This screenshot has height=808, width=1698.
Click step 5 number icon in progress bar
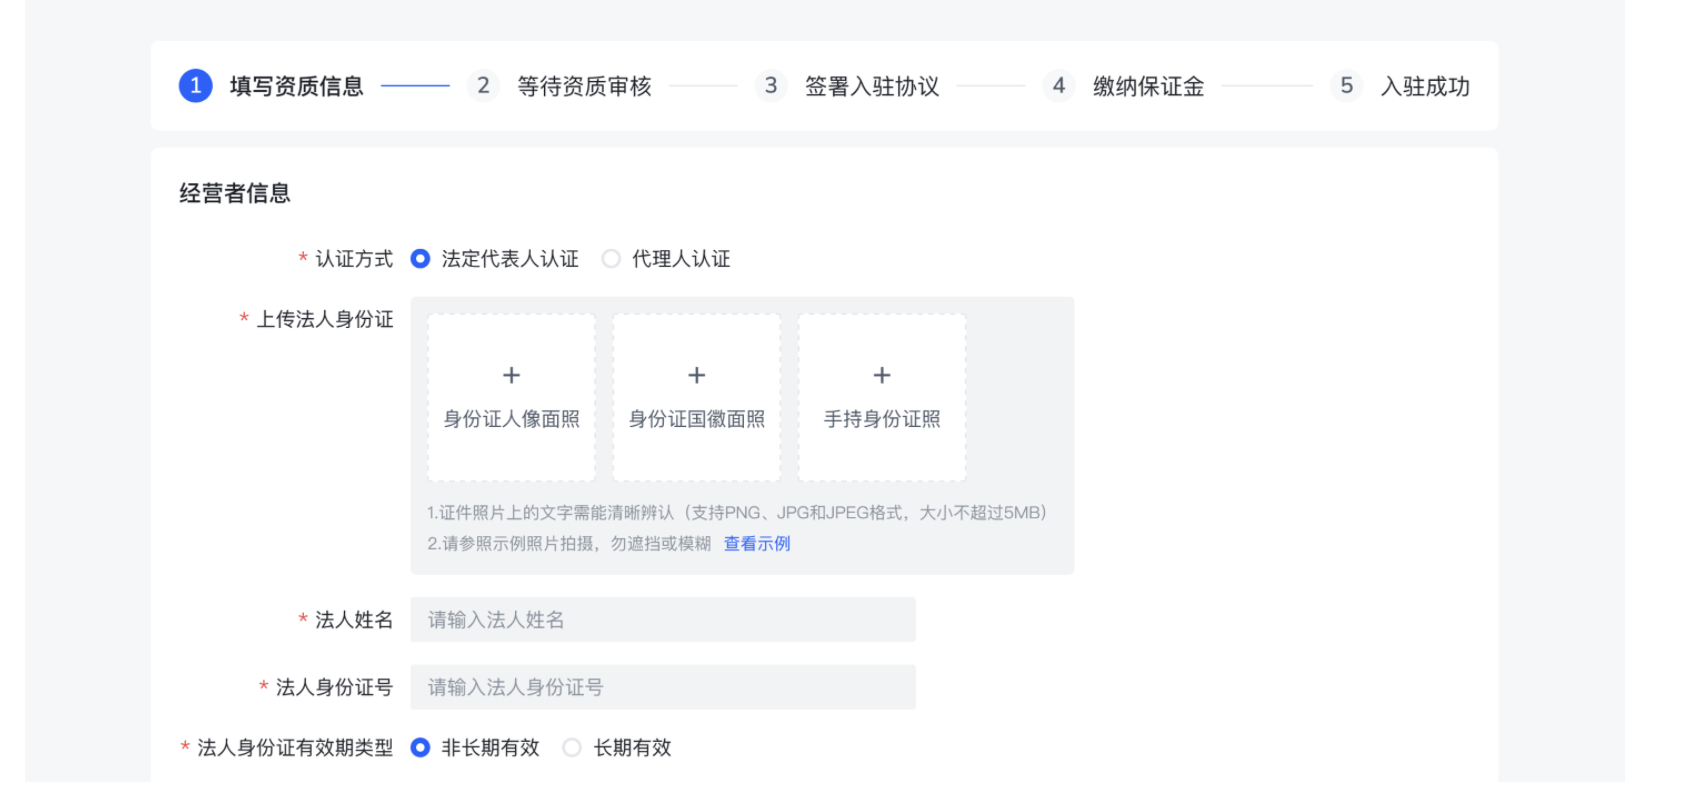[x=1346, y=86]
